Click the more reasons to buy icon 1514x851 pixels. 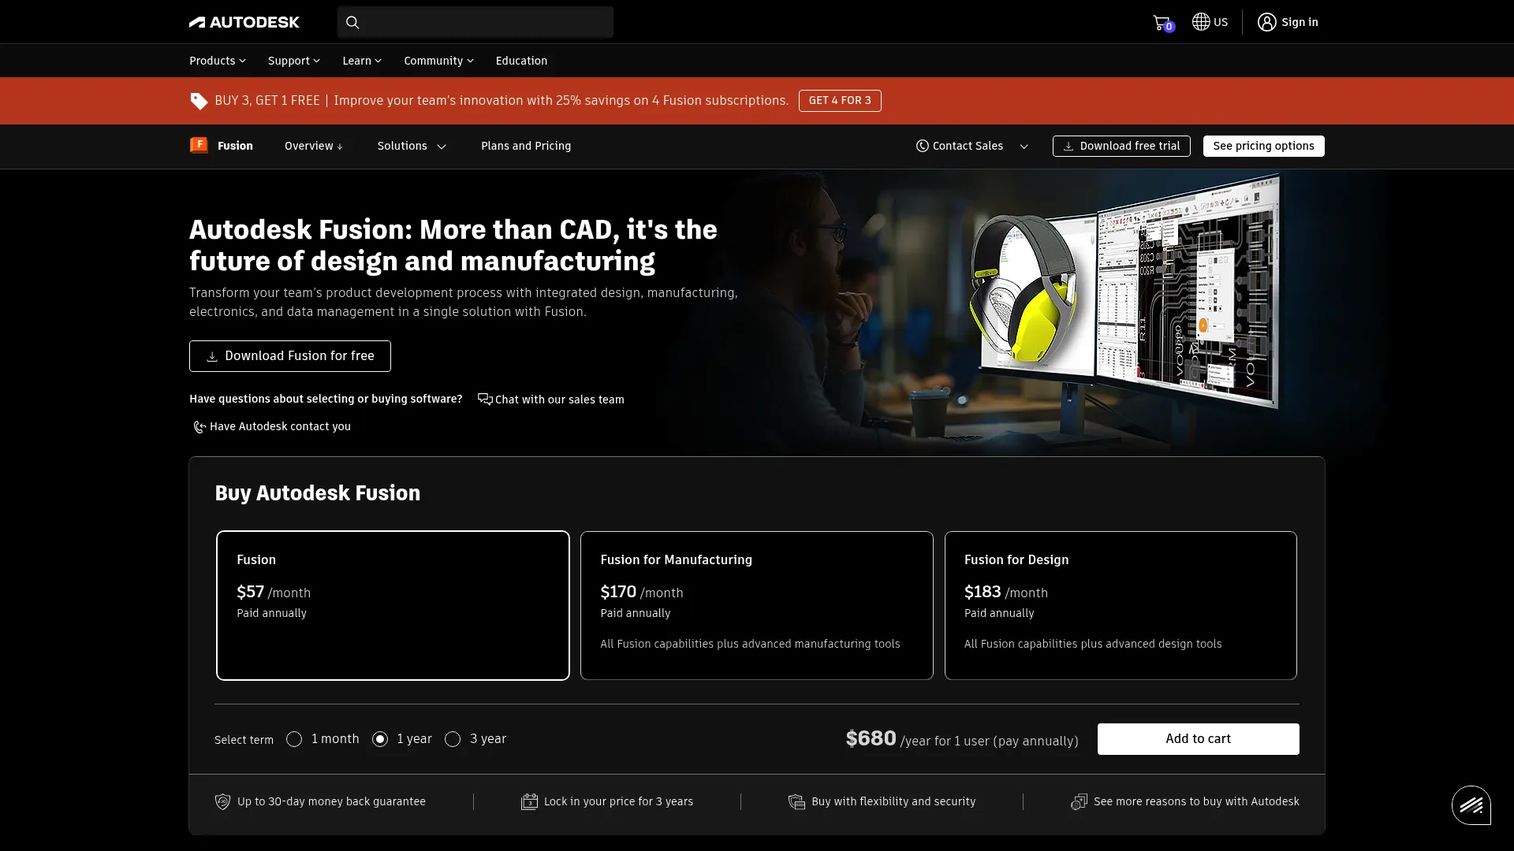[1079, 802]
